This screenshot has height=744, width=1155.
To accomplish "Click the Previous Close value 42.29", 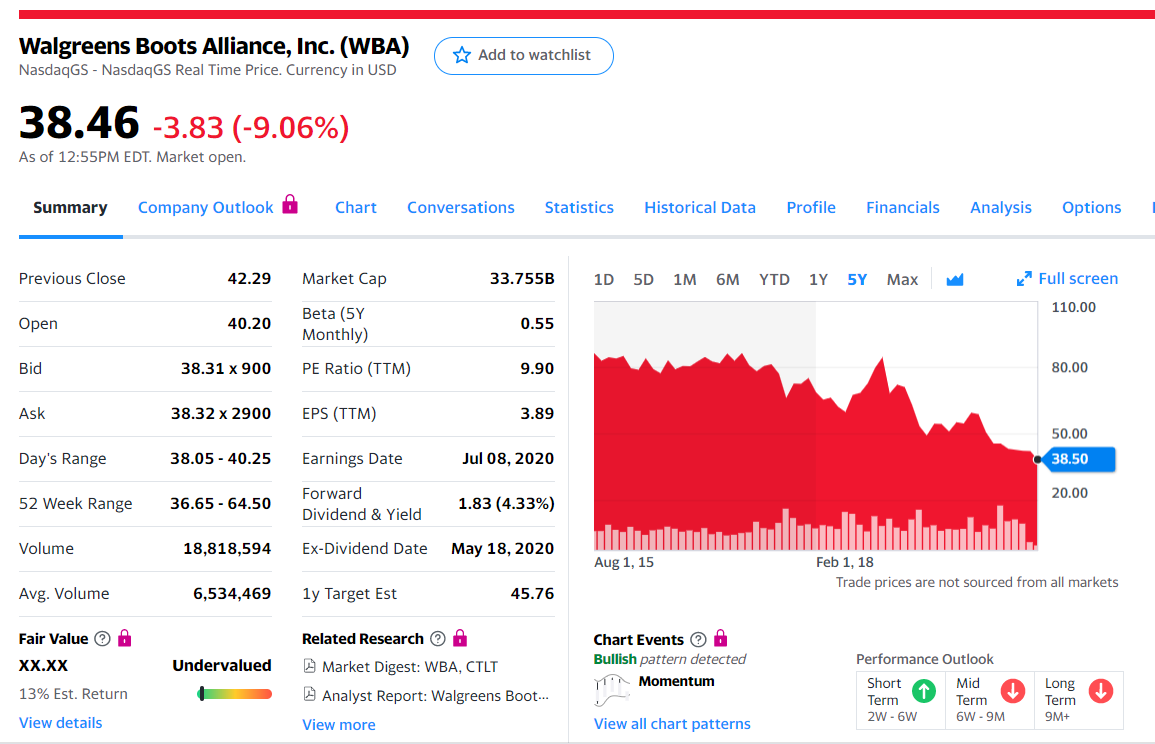I will 249,278.
